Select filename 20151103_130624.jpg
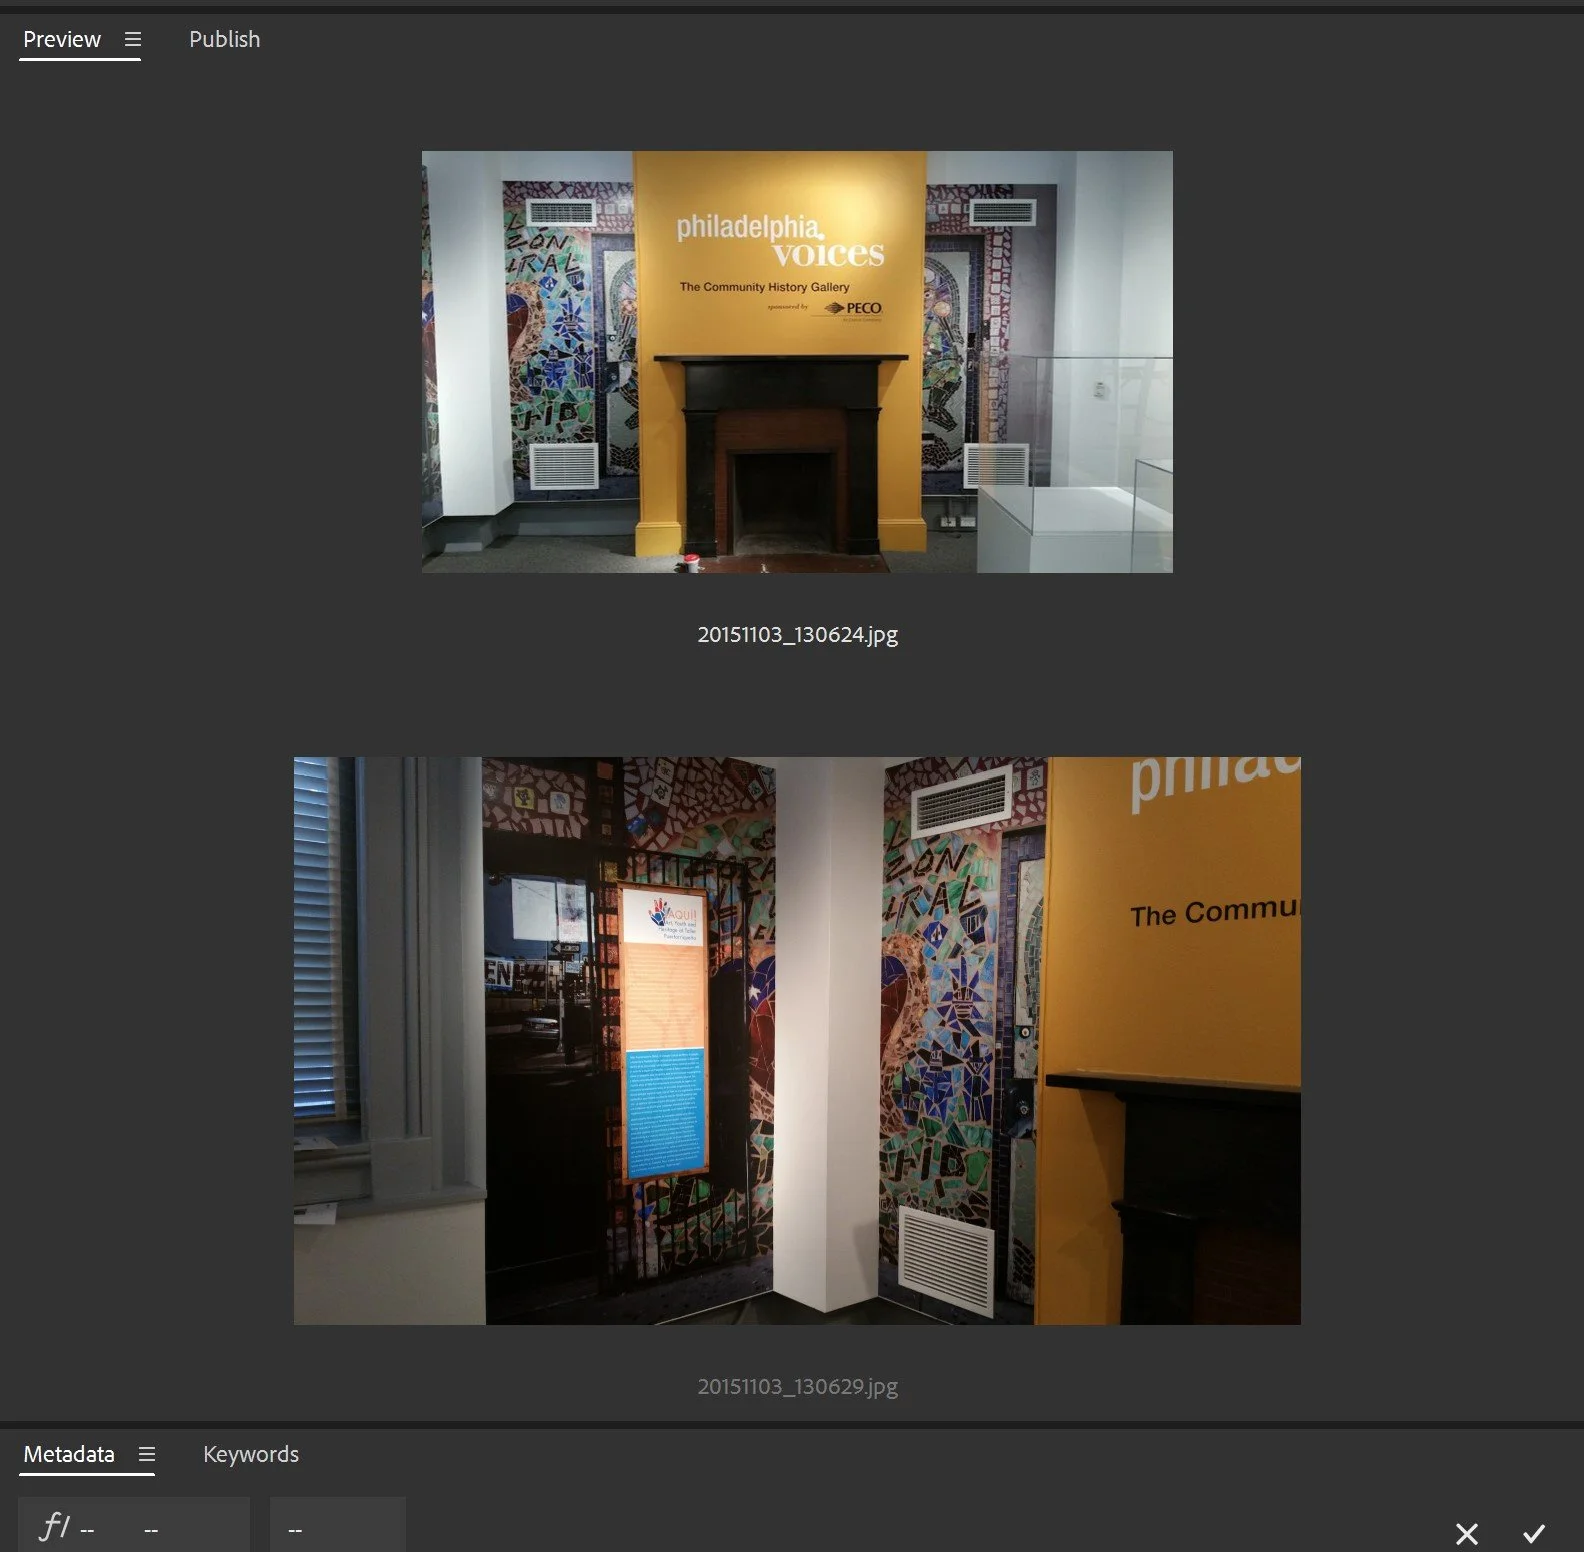The height and width of the screenshot is (1552, 1584). [x=797, y=634]
